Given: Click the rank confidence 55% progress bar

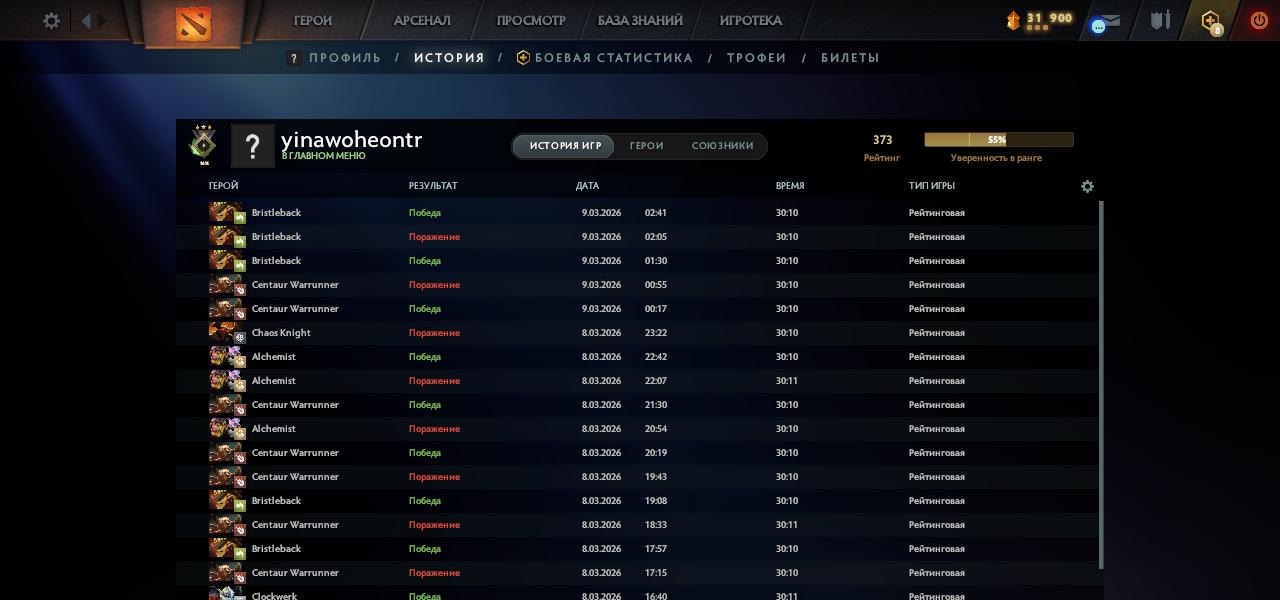Looking at the screenshot, I should click(998, 140).
